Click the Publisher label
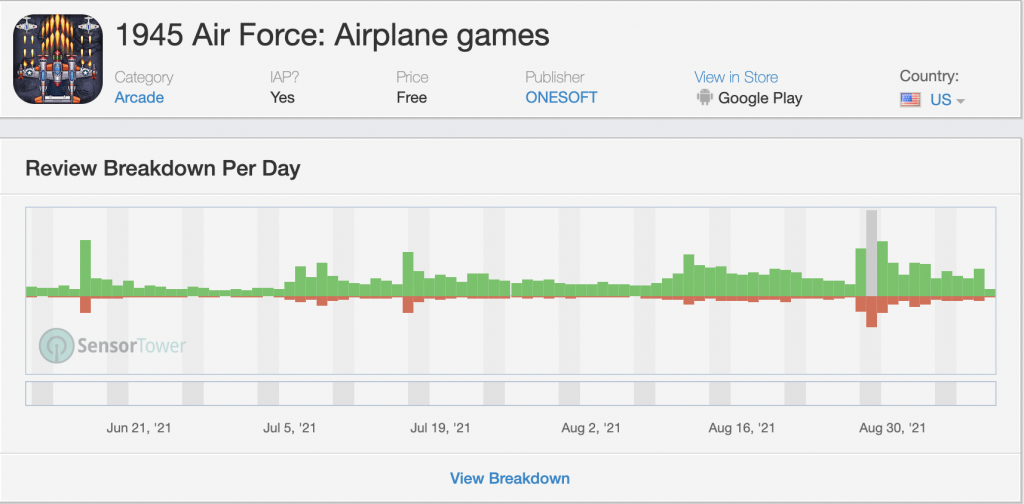The width and height of the screenshot is (1024, 504). pos(554,77)
